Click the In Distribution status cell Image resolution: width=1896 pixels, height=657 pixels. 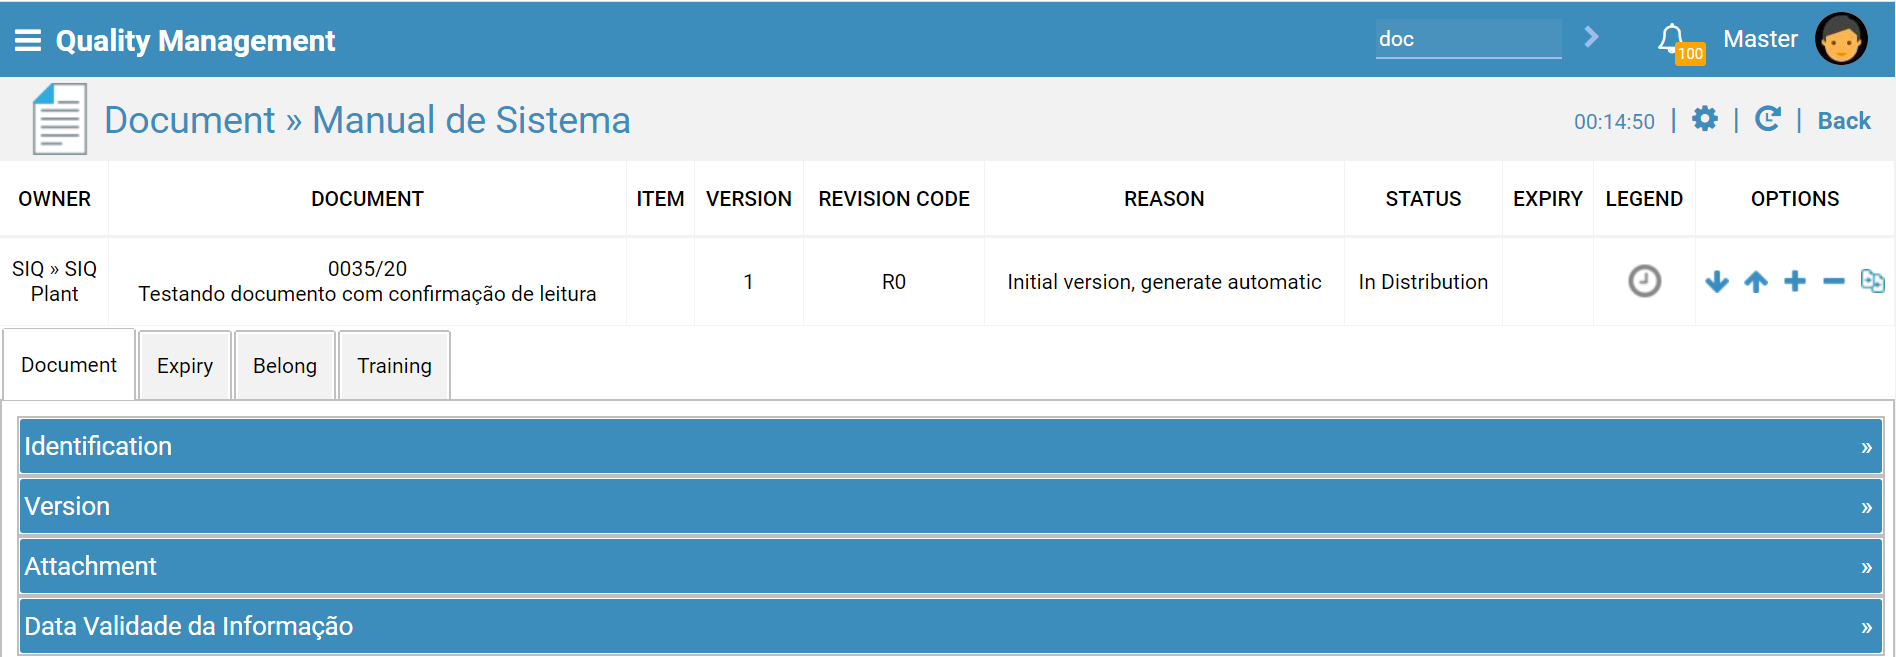point(1423,282)
